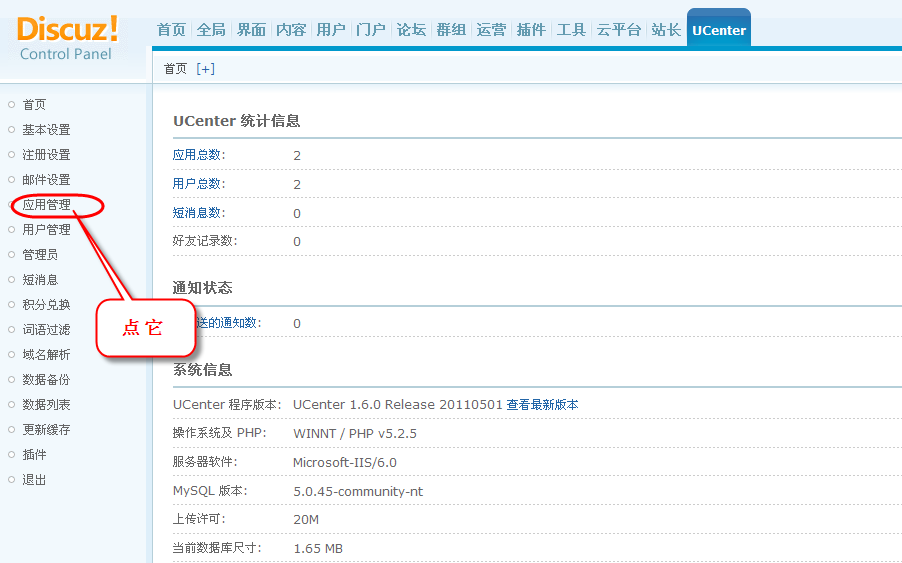The image size is (902, 563).
Task: Open 邮件设置 in the sidebar
Action: tap(46, 180)
